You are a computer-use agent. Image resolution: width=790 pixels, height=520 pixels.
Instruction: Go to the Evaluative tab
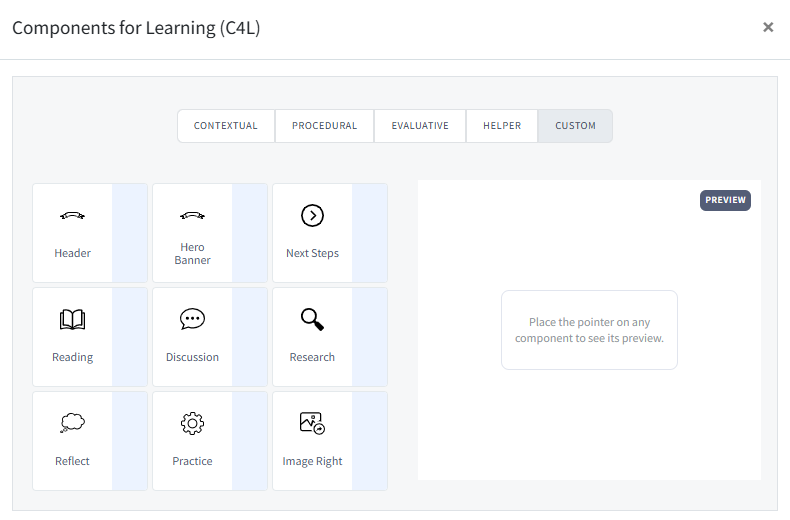pos(420,126)
